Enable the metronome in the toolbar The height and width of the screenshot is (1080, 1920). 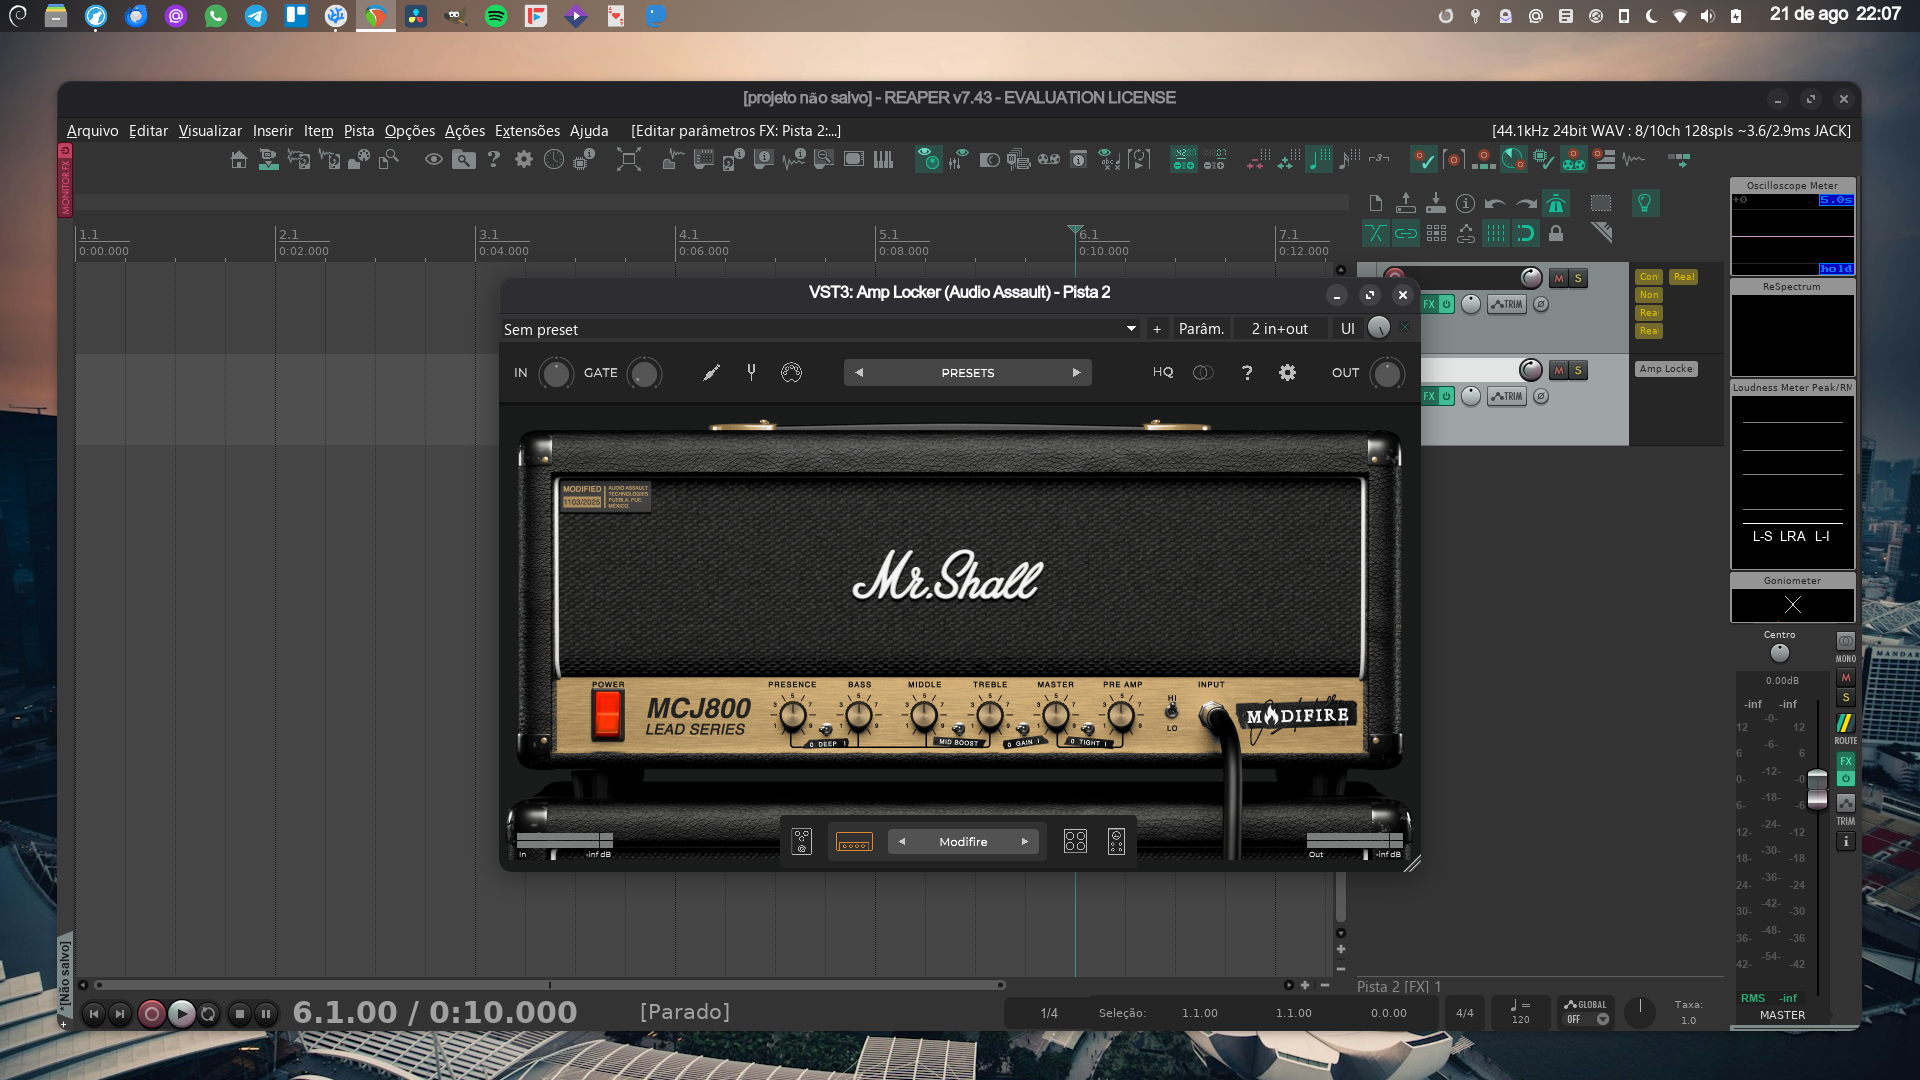[1555, 203]
